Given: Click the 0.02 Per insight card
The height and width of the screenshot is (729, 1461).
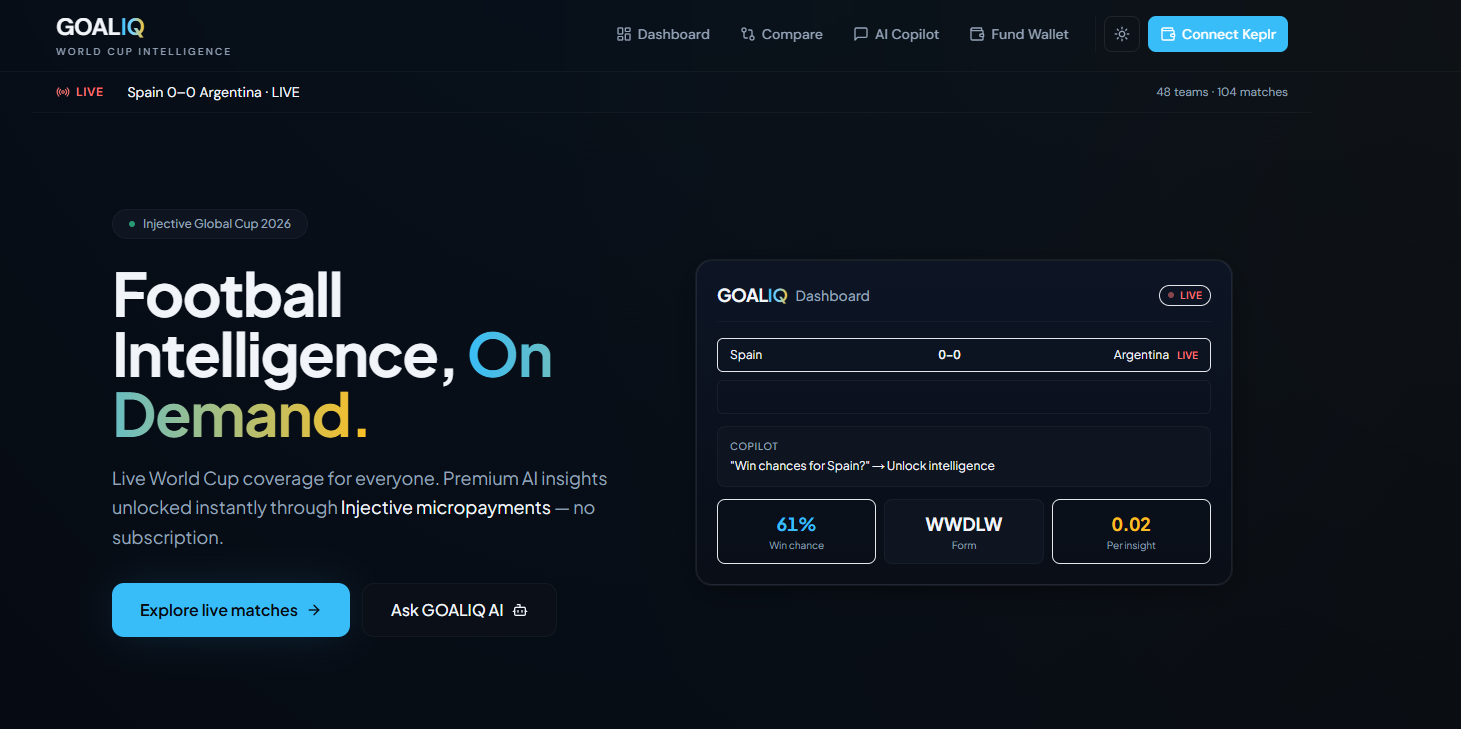Looking at the screenshot, I should pyautogui.click(x=1131, y=532).
